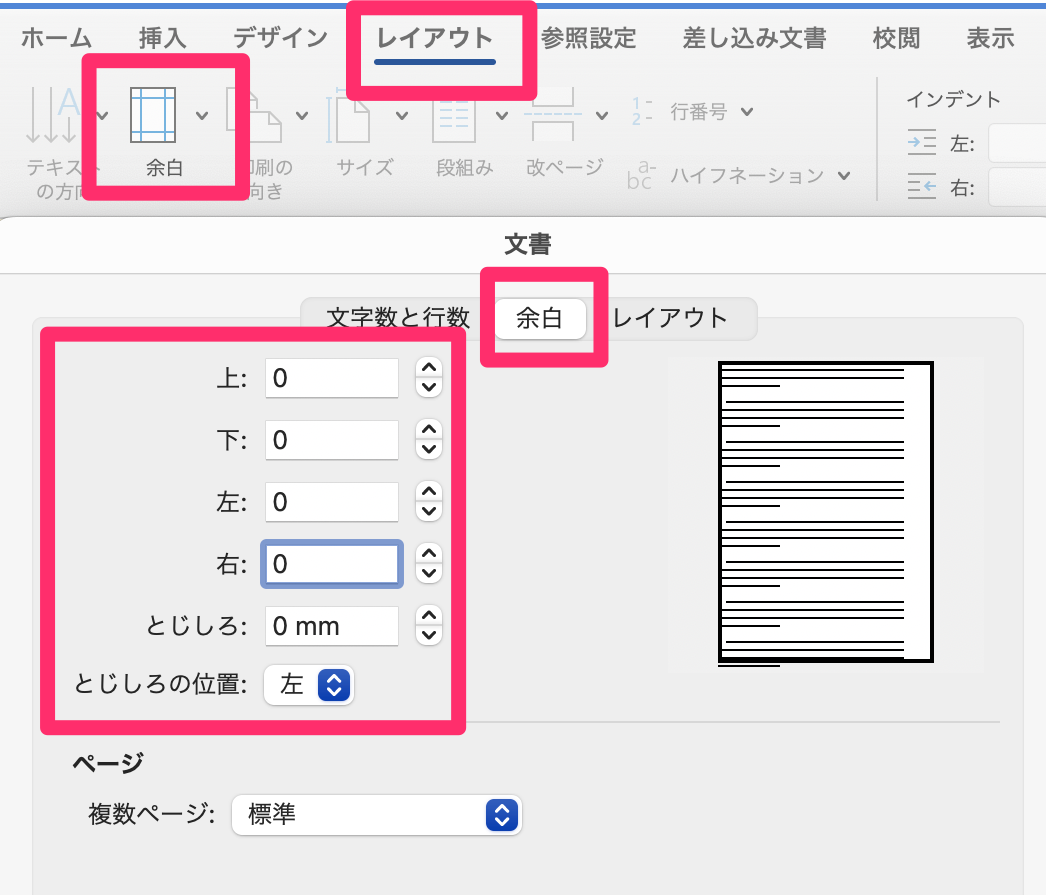Click inside the 右 margin input field

pos(331,563)
